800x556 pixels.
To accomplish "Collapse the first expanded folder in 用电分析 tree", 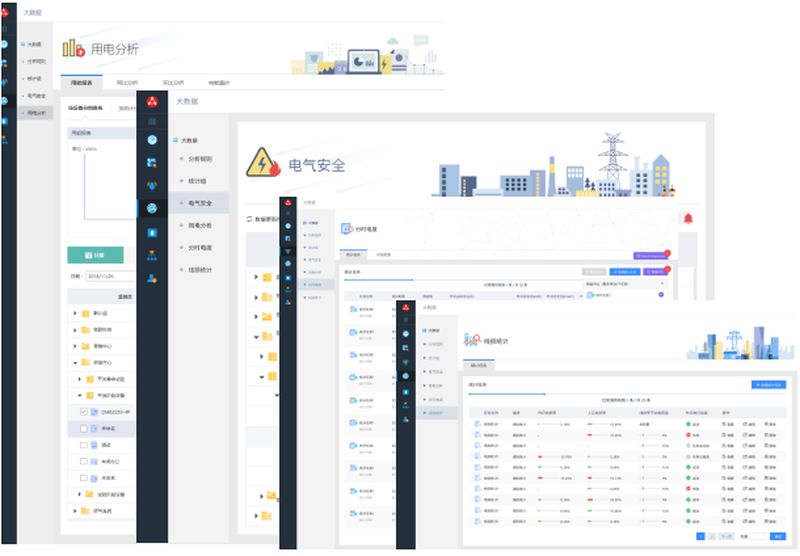I will [76, 362].
